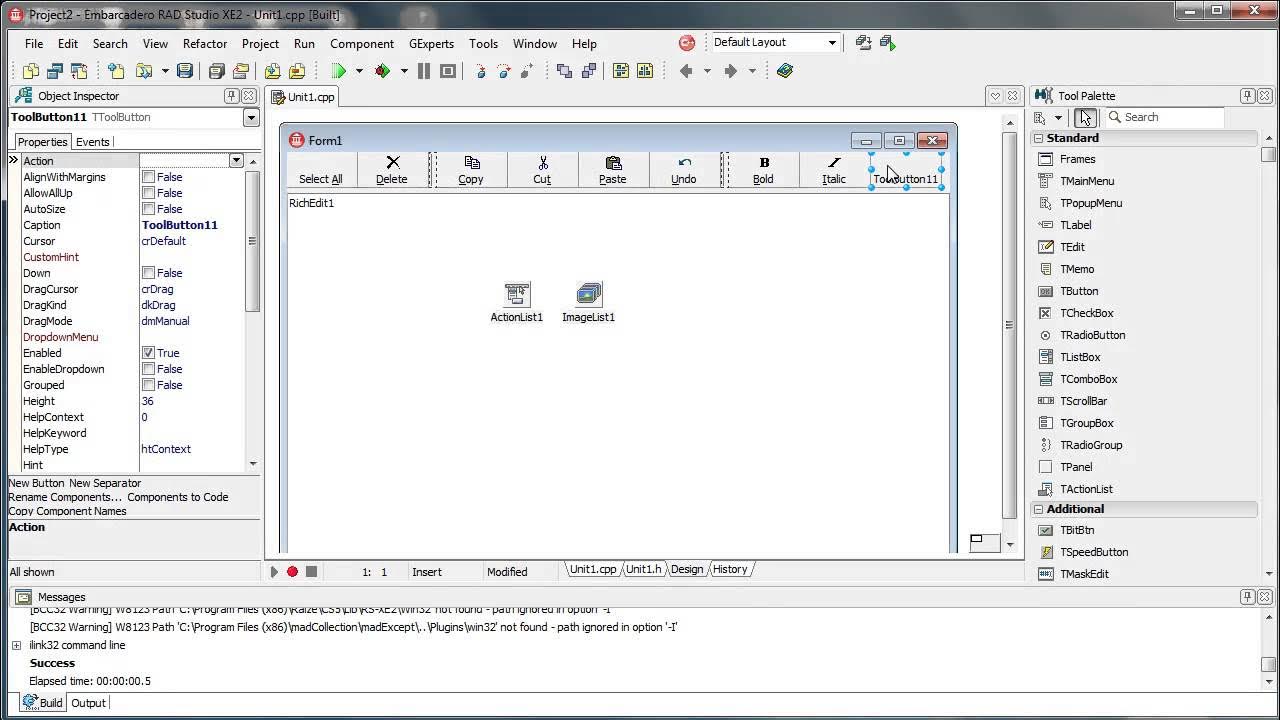Click the Pause toolbar icon
Image resolution: width=1280 pixels, height=720 pixels.
[x=424, y=71]
